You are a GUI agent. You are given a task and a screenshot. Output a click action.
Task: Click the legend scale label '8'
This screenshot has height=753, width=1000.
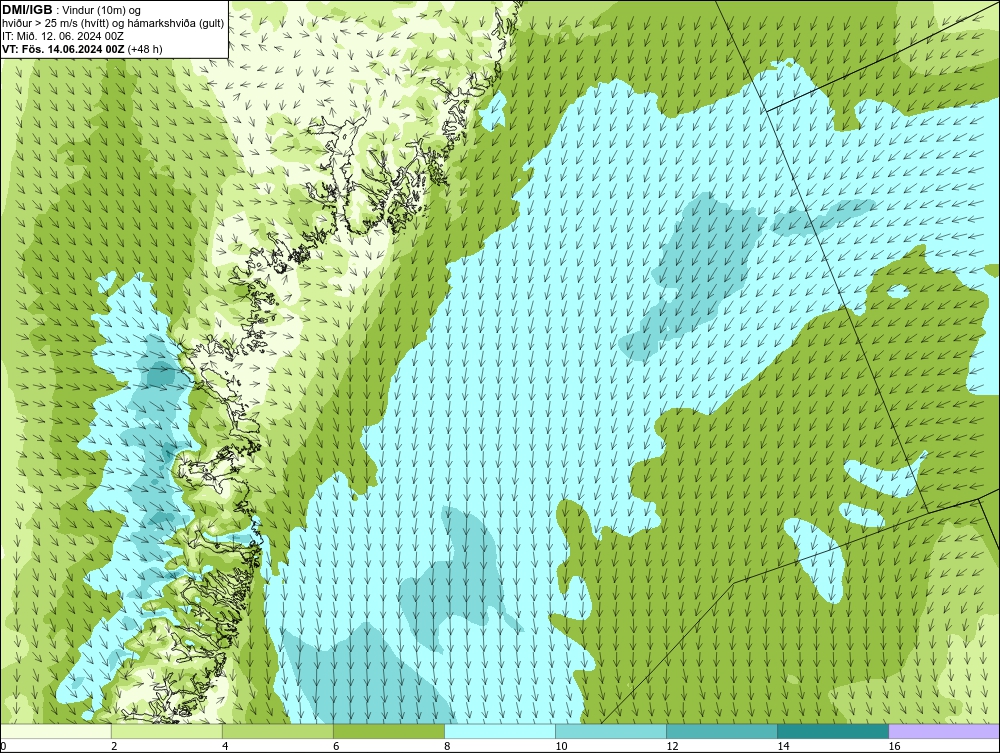pos(447,746)
